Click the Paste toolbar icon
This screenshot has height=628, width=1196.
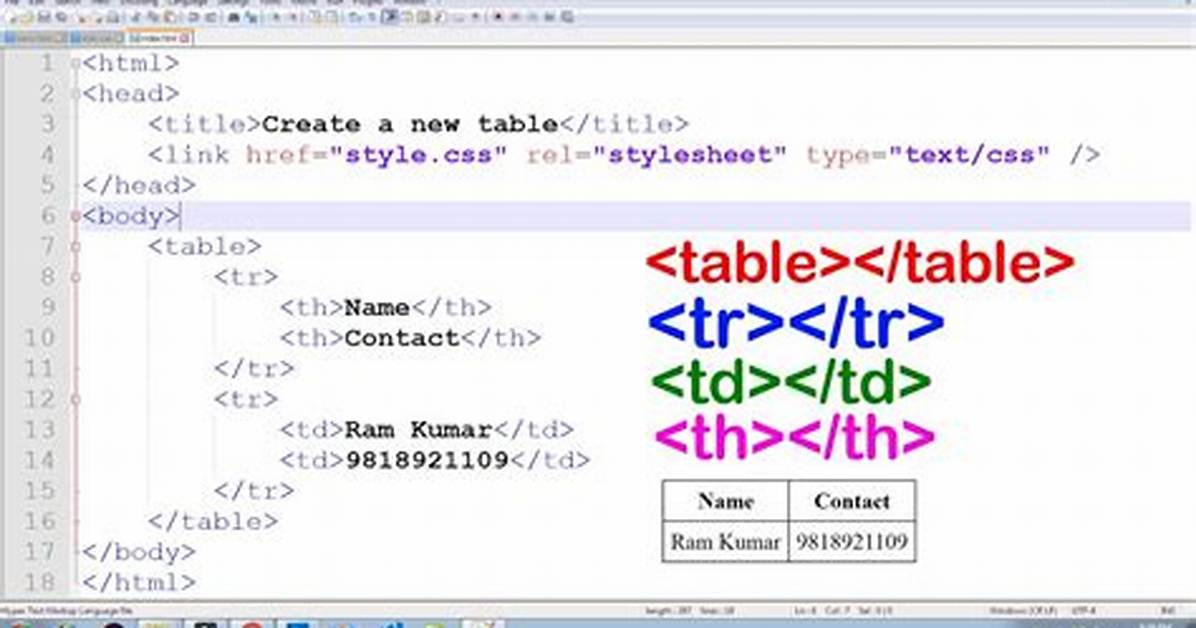coord(170,17)
